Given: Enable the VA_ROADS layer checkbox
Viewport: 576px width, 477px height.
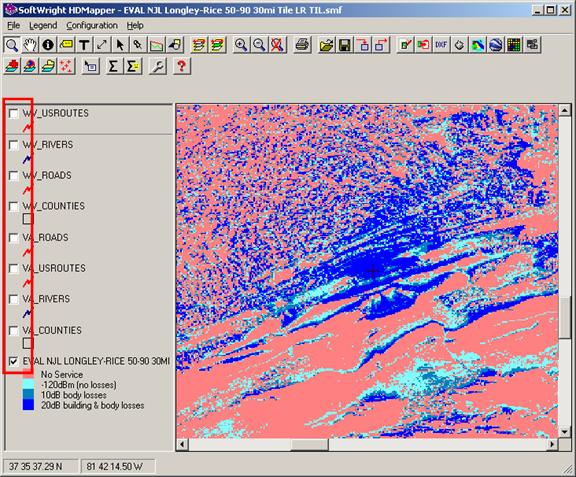Looking at the screenshot, I should pos(14,238).
